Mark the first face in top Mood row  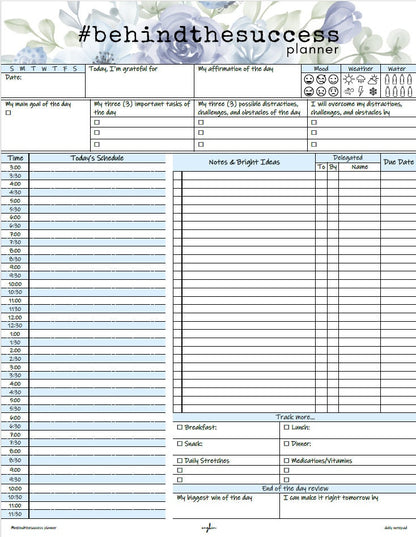click(x=309, y=79)
